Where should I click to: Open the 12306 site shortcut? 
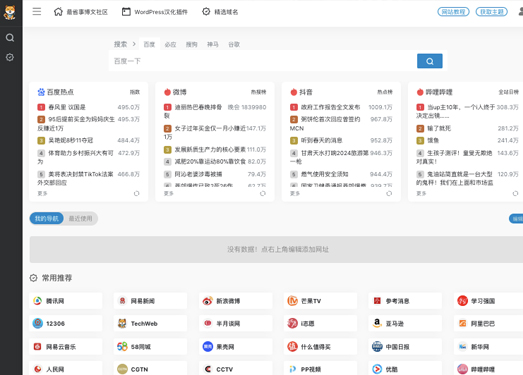click(66, 324)
